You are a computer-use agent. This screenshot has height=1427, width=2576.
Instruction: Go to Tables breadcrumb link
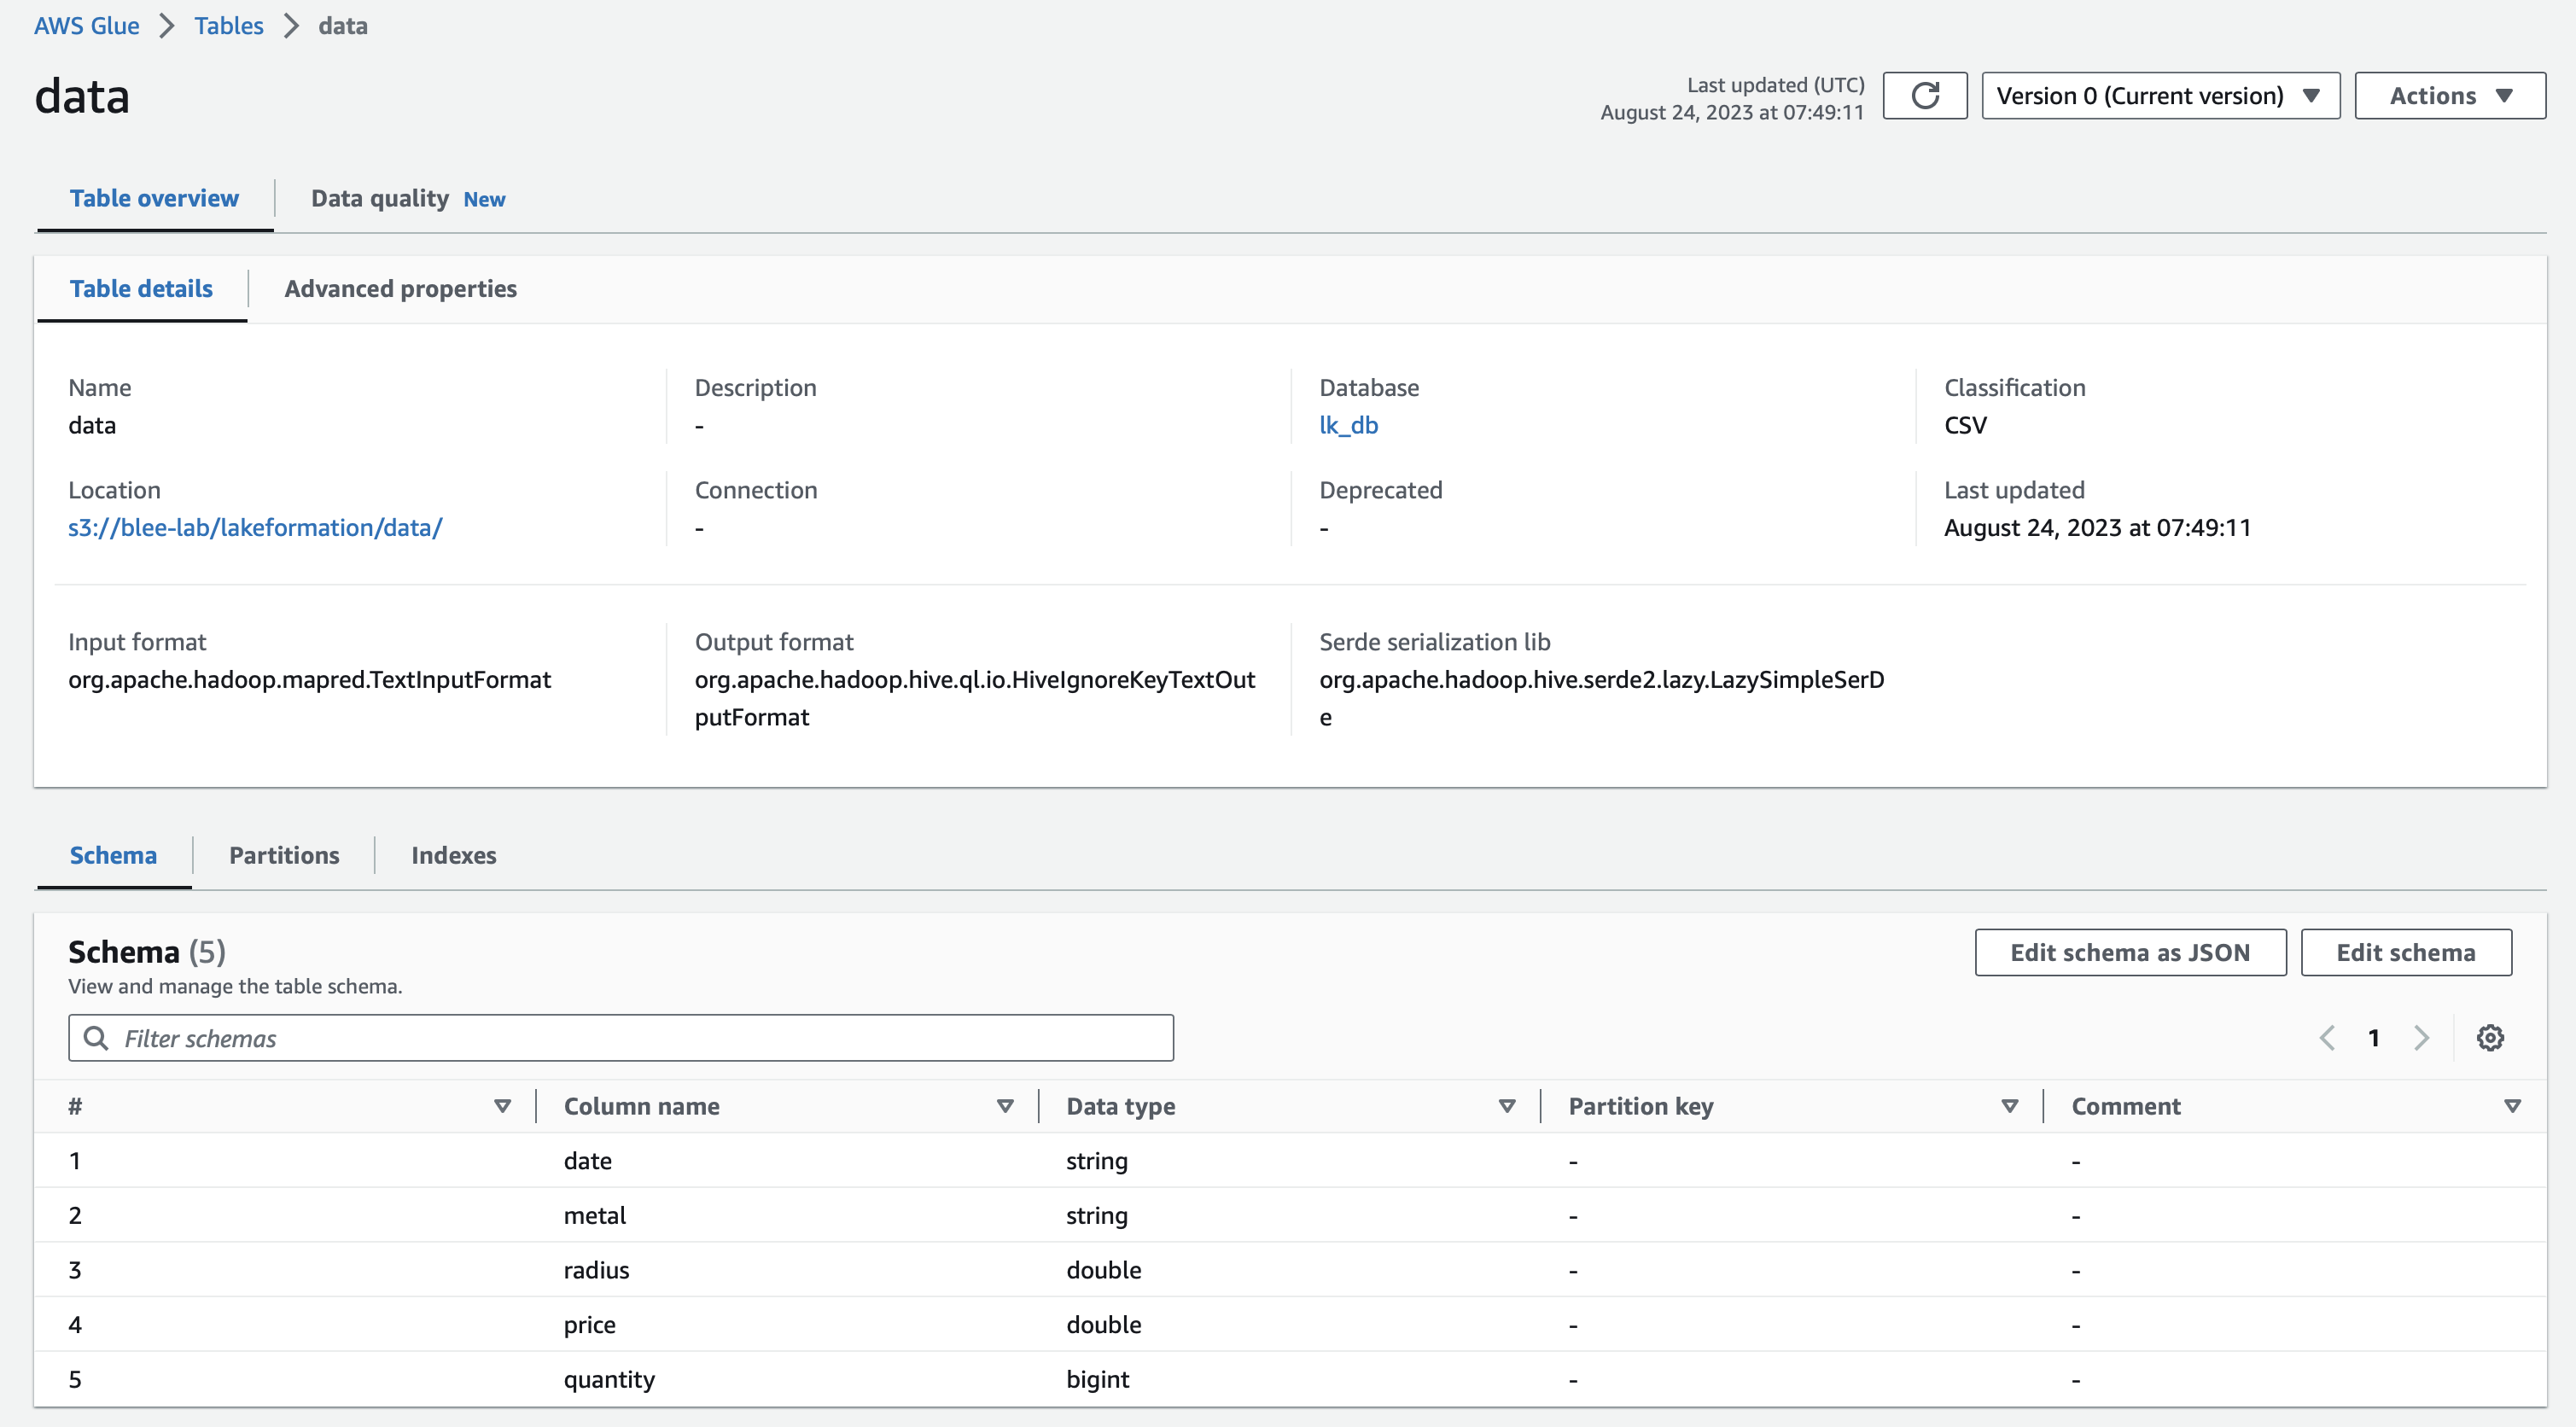coord(229,26)
